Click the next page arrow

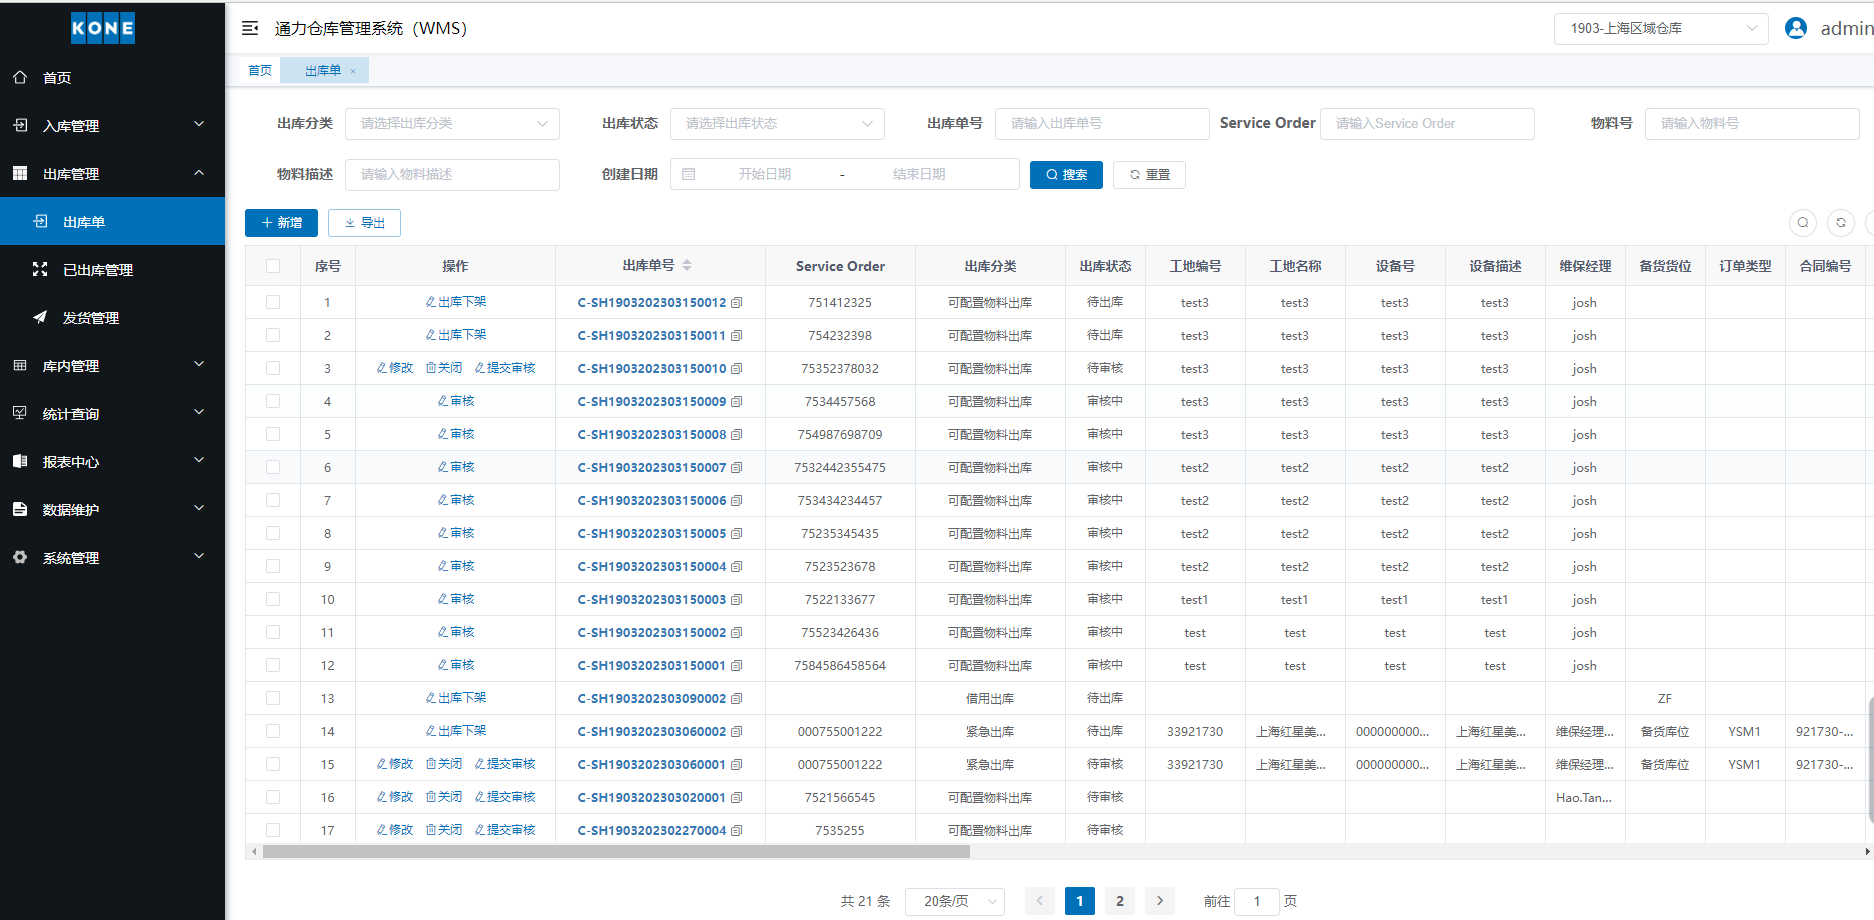1160,901
